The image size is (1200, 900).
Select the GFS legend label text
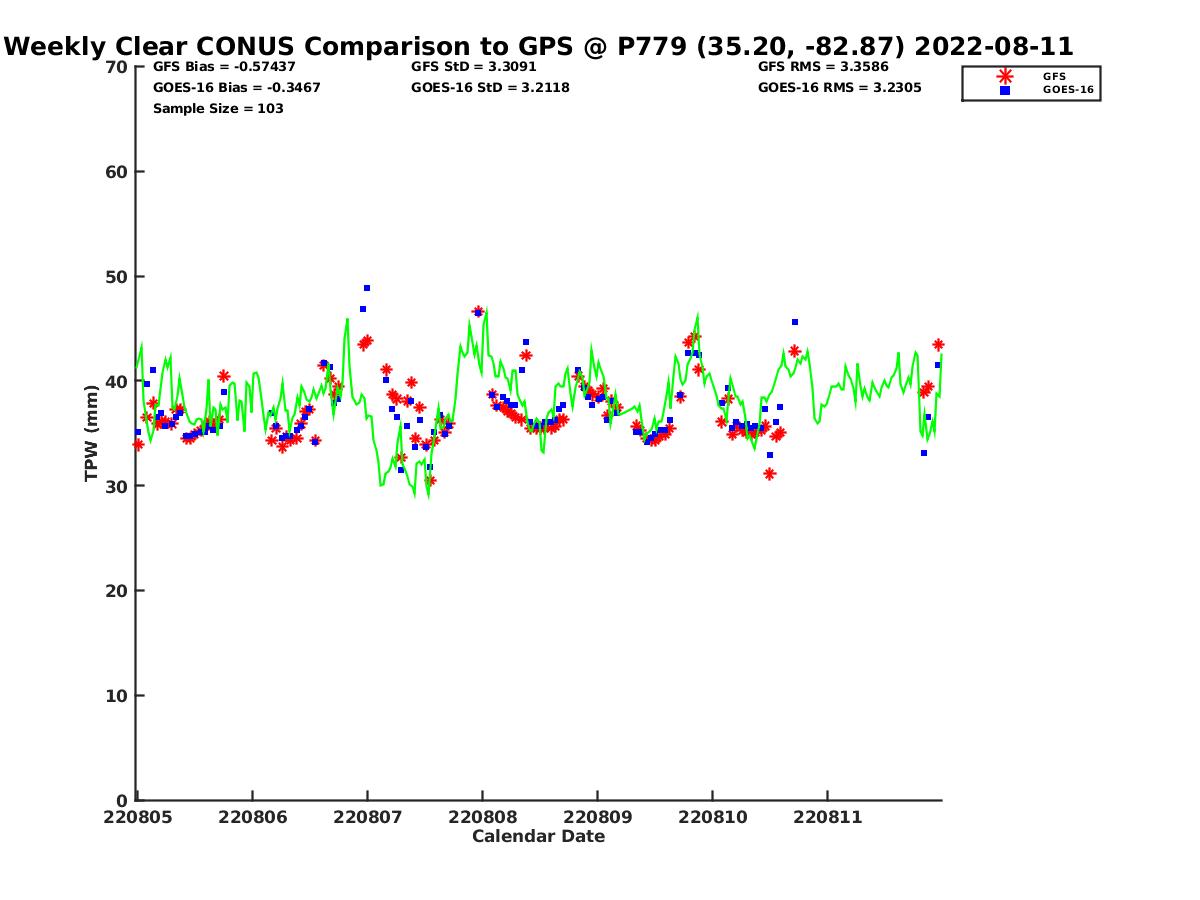coord(1054,76)
